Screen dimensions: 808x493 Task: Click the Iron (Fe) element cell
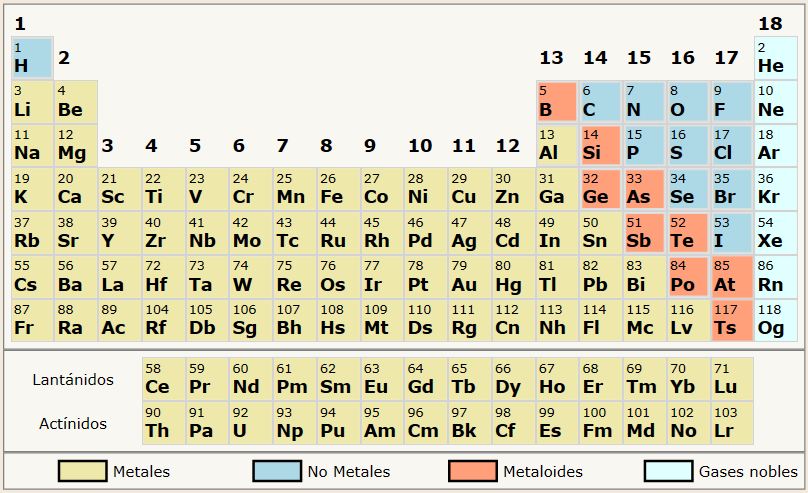pyautogui.click(x=339, y=189)
